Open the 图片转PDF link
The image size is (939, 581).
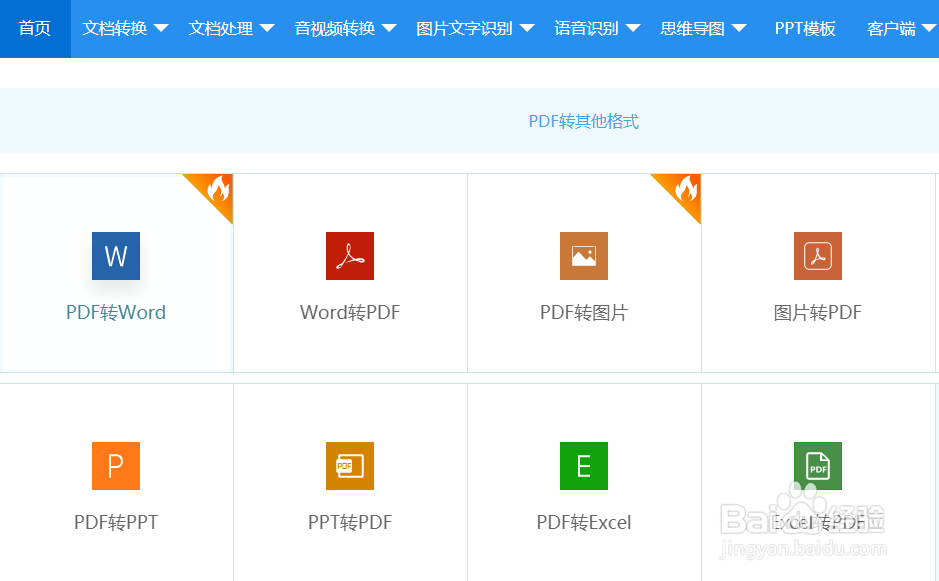[x=818, y=312]
